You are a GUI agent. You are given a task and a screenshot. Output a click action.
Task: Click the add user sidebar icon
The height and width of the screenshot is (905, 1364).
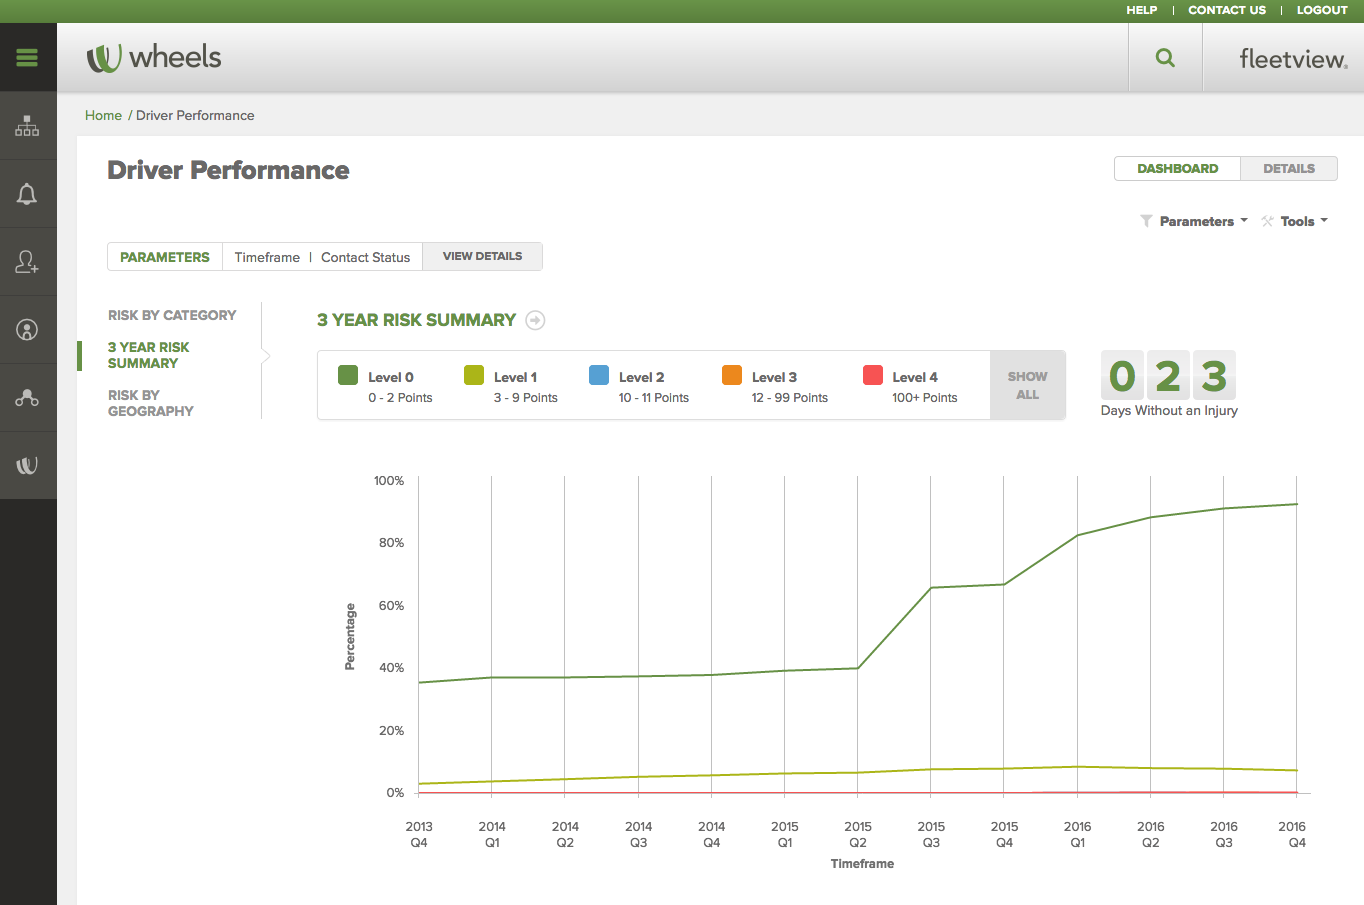(27, 262)
